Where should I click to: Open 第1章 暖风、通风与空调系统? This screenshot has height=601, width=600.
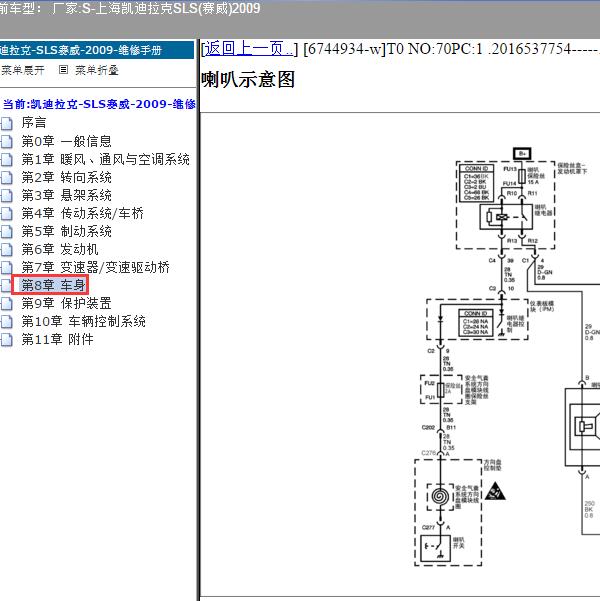coord(105,159)
